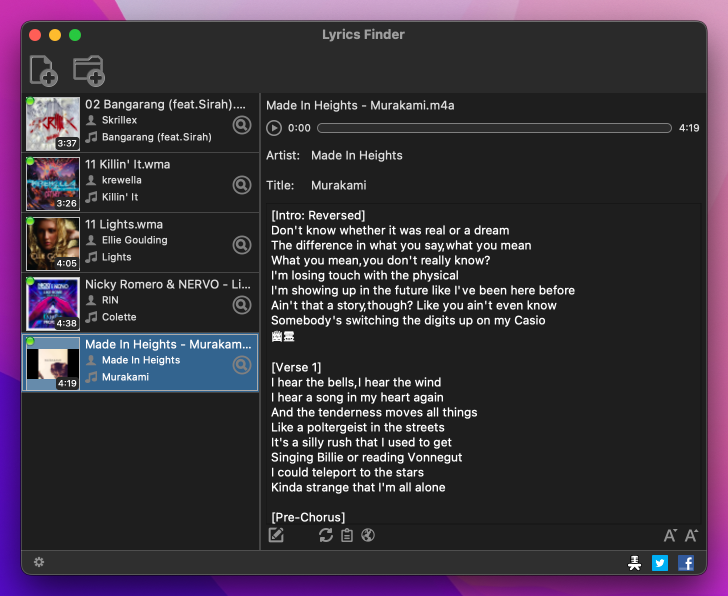Click artist name 'RIN' in list

110,300
